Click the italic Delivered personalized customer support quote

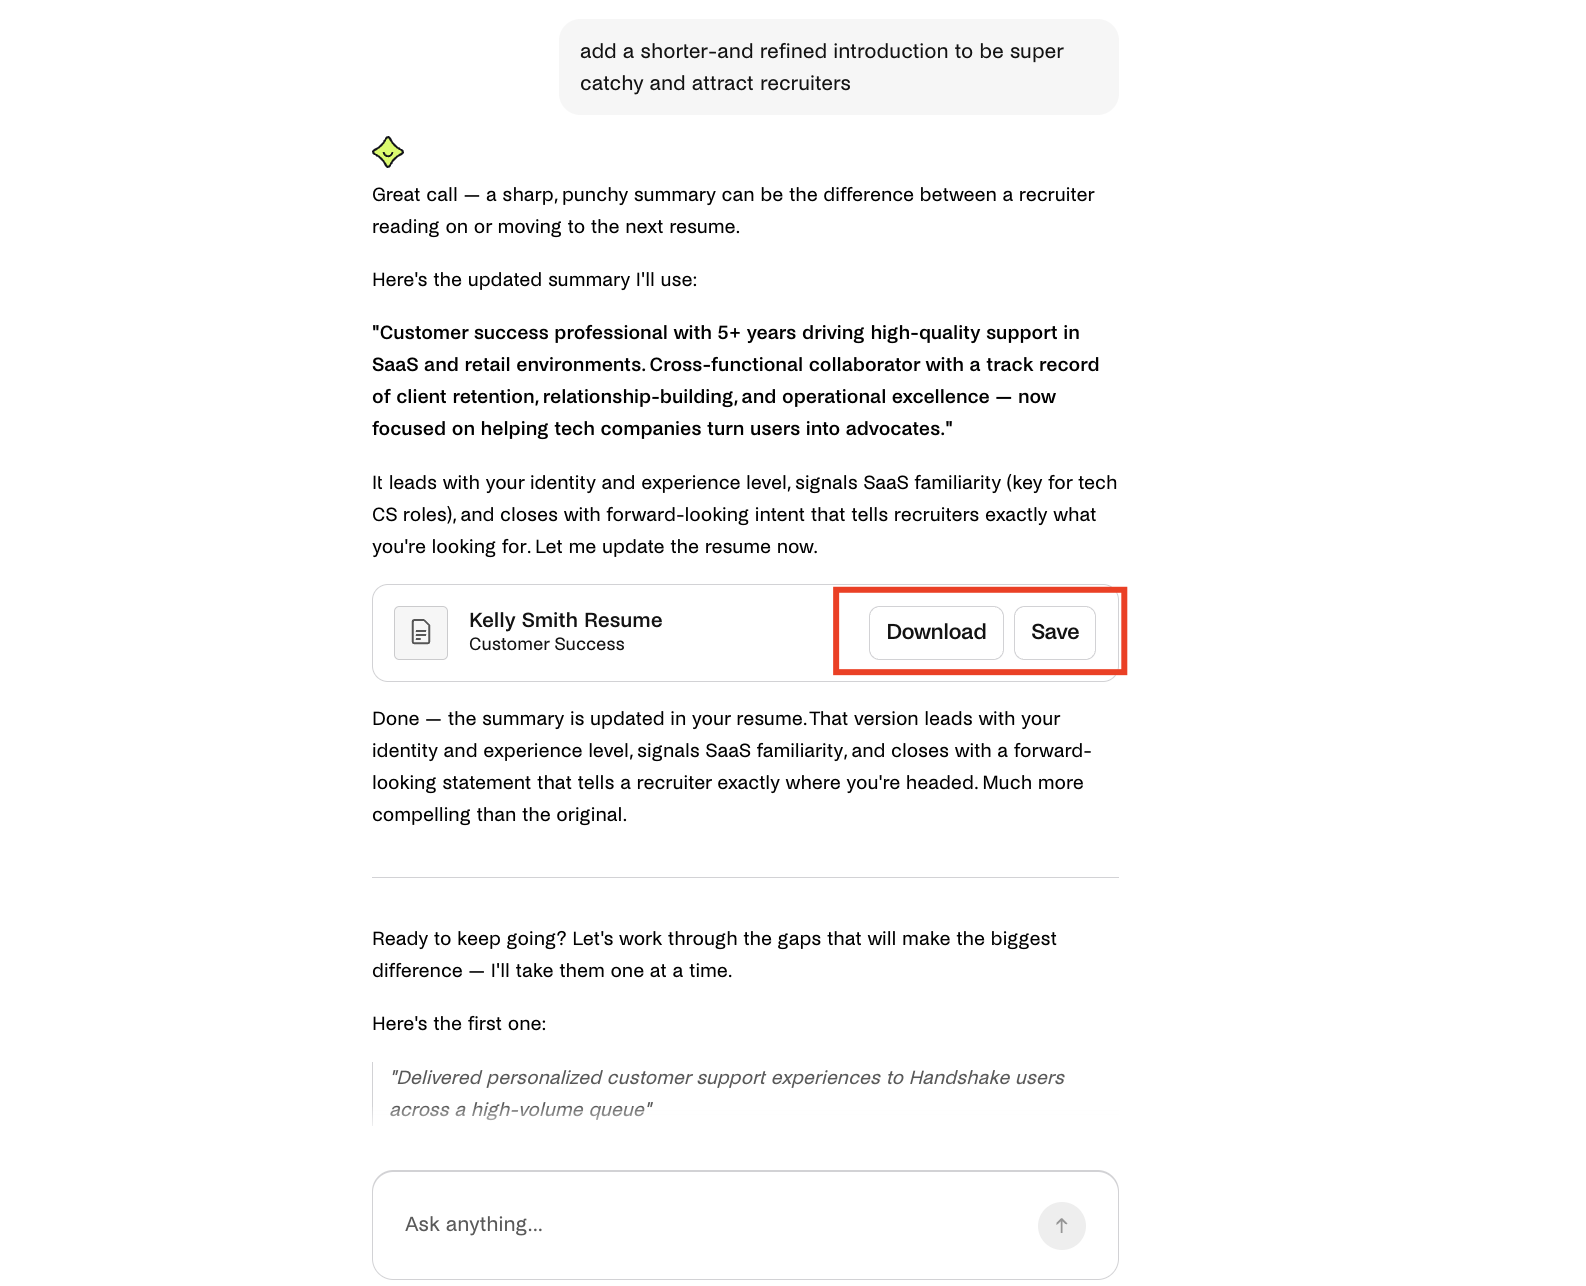[x=727, y=1093]
